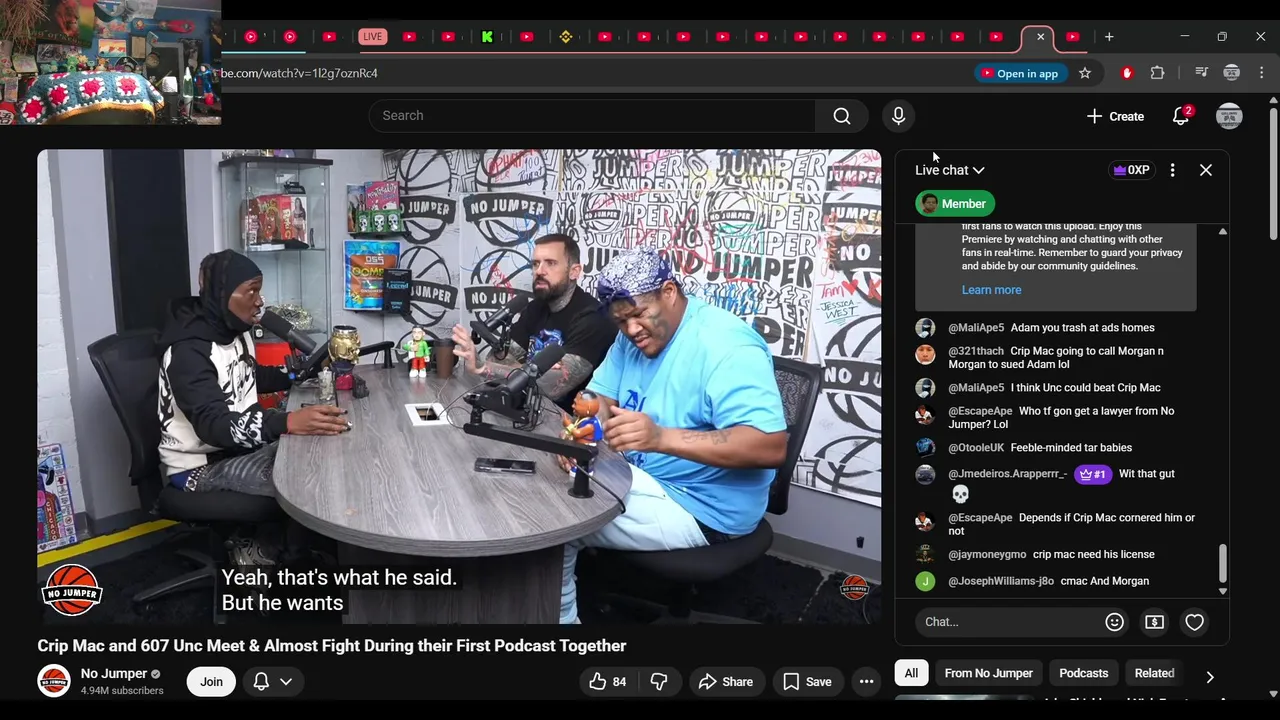Image resolution: width=1280 pixels, height=720 pixels.
Task: Open live chat three-dot options
Action: pos(1172,170)
